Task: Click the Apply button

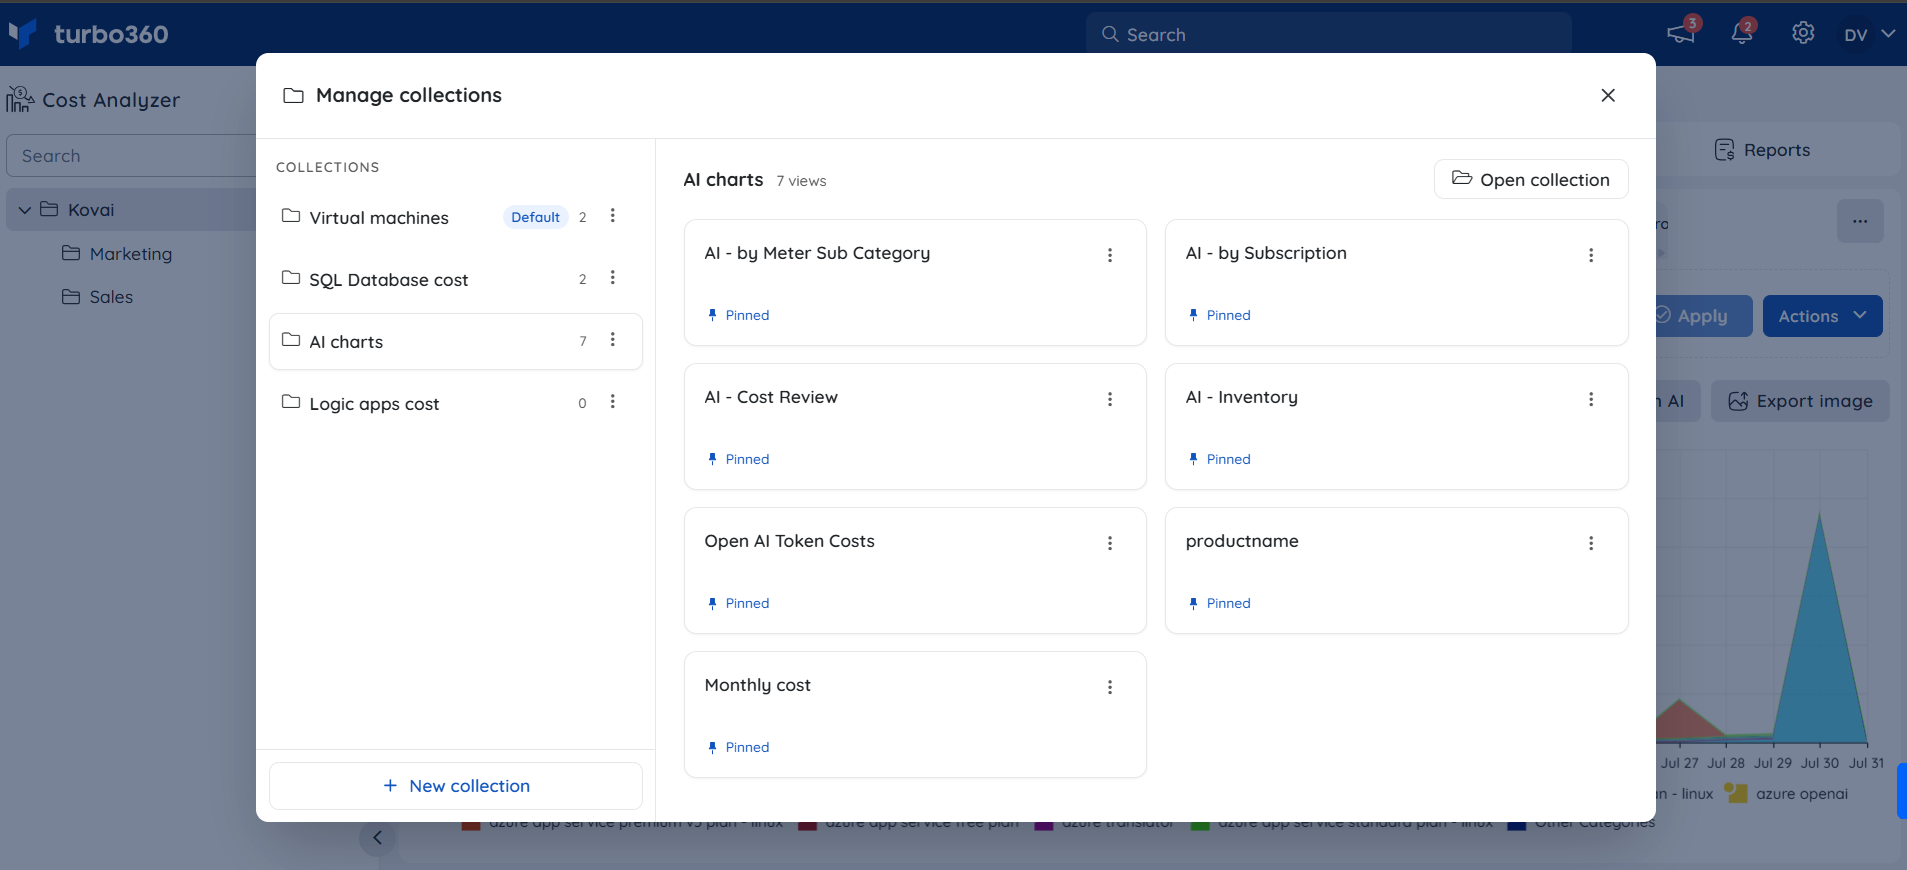Action: (x=1704, y=316)
